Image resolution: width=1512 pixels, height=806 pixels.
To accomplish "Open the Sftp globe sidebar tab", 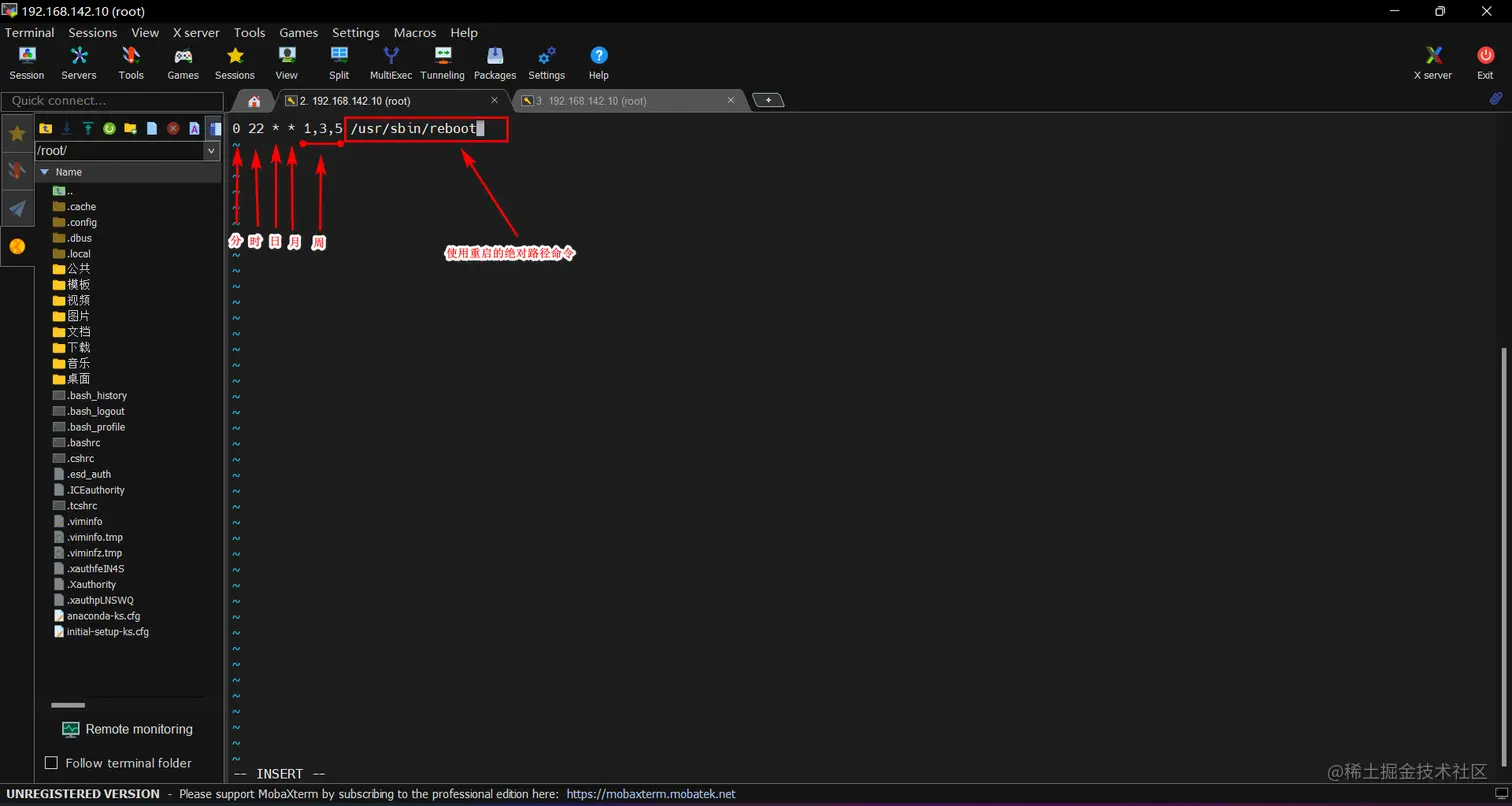I will tap(17, 246).
